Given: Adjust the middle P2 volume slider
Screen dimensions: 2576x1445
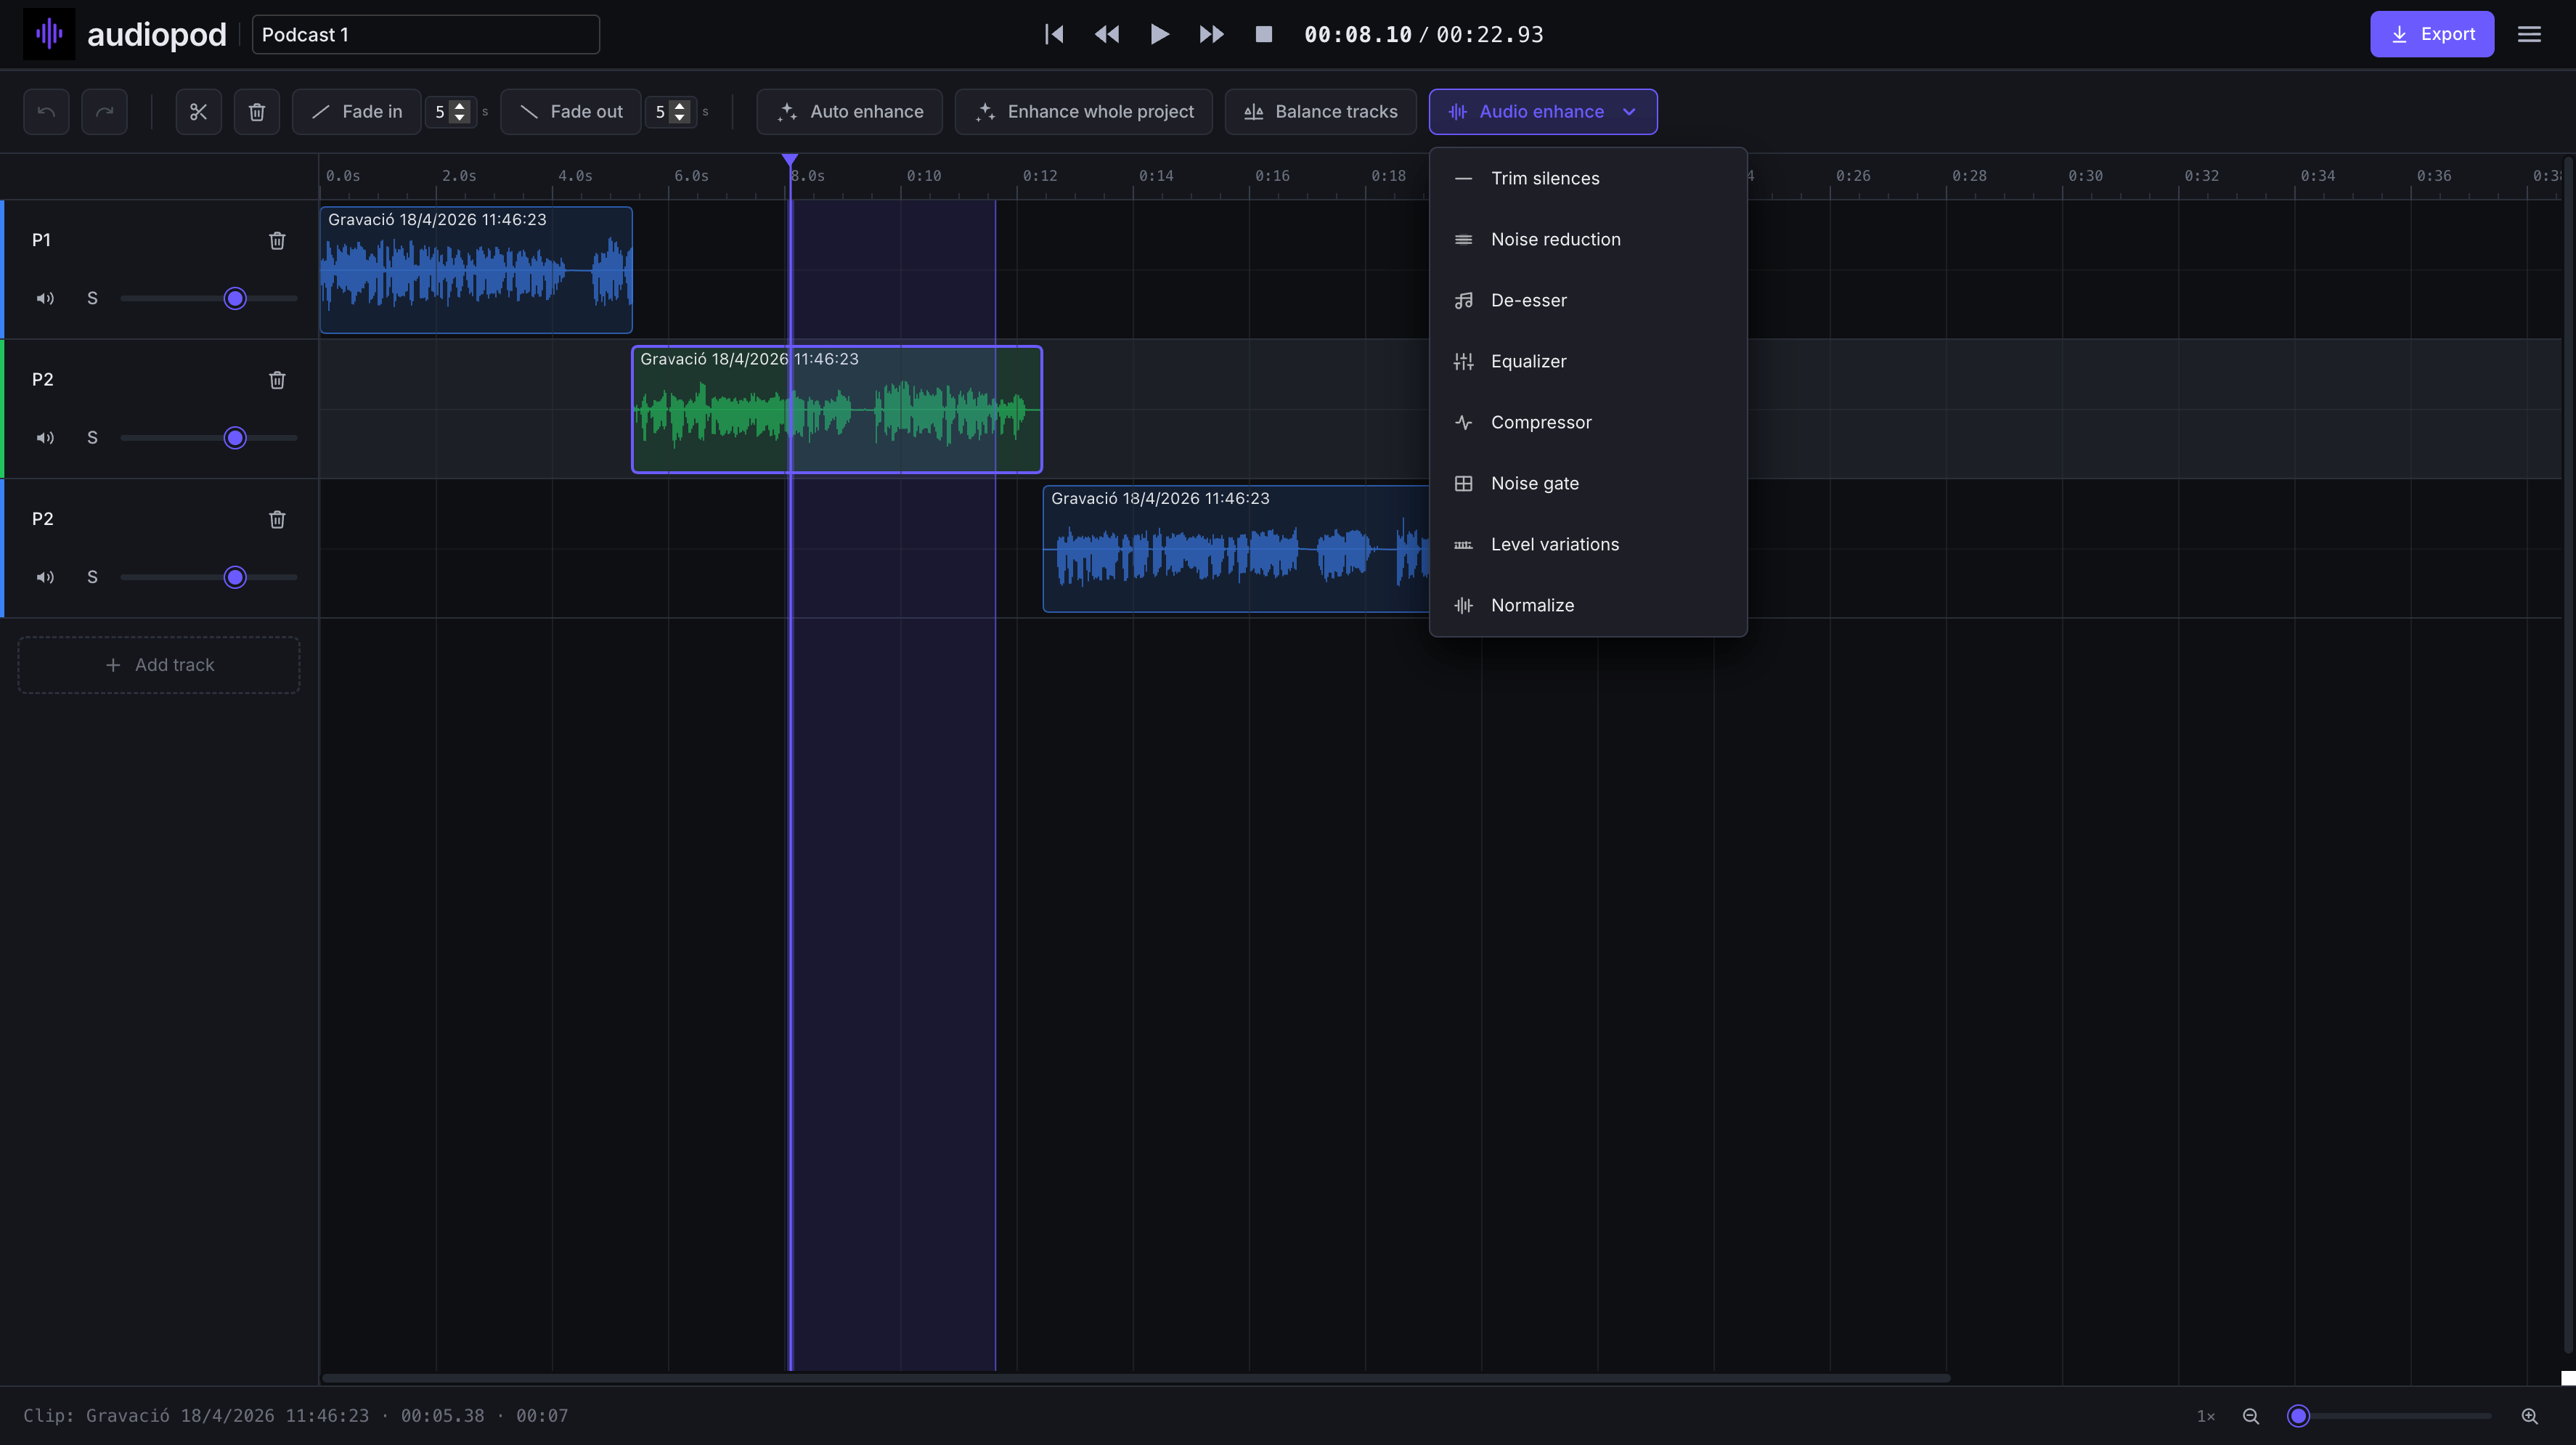Looking at the screenshot, I should [208, 437].
